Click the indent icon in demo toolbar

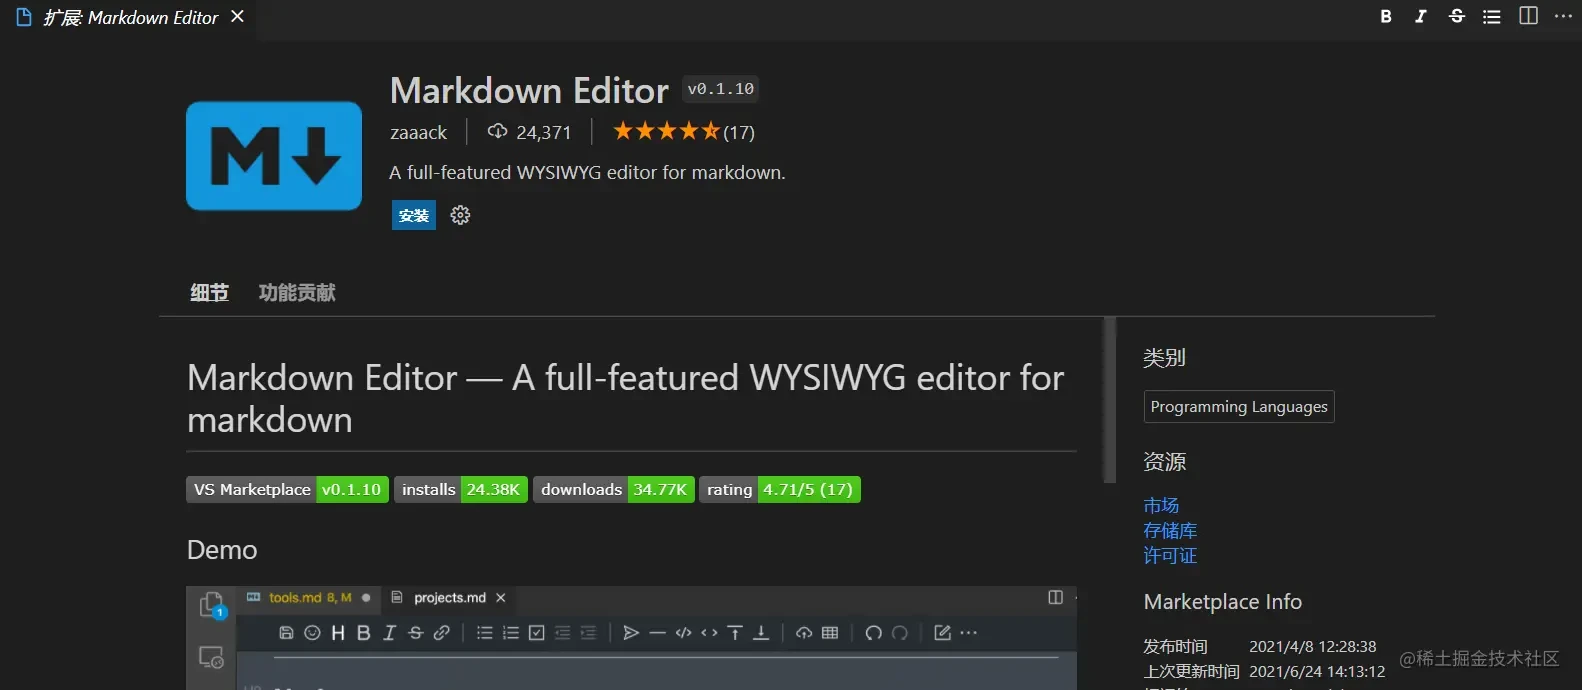click(588, 633)
